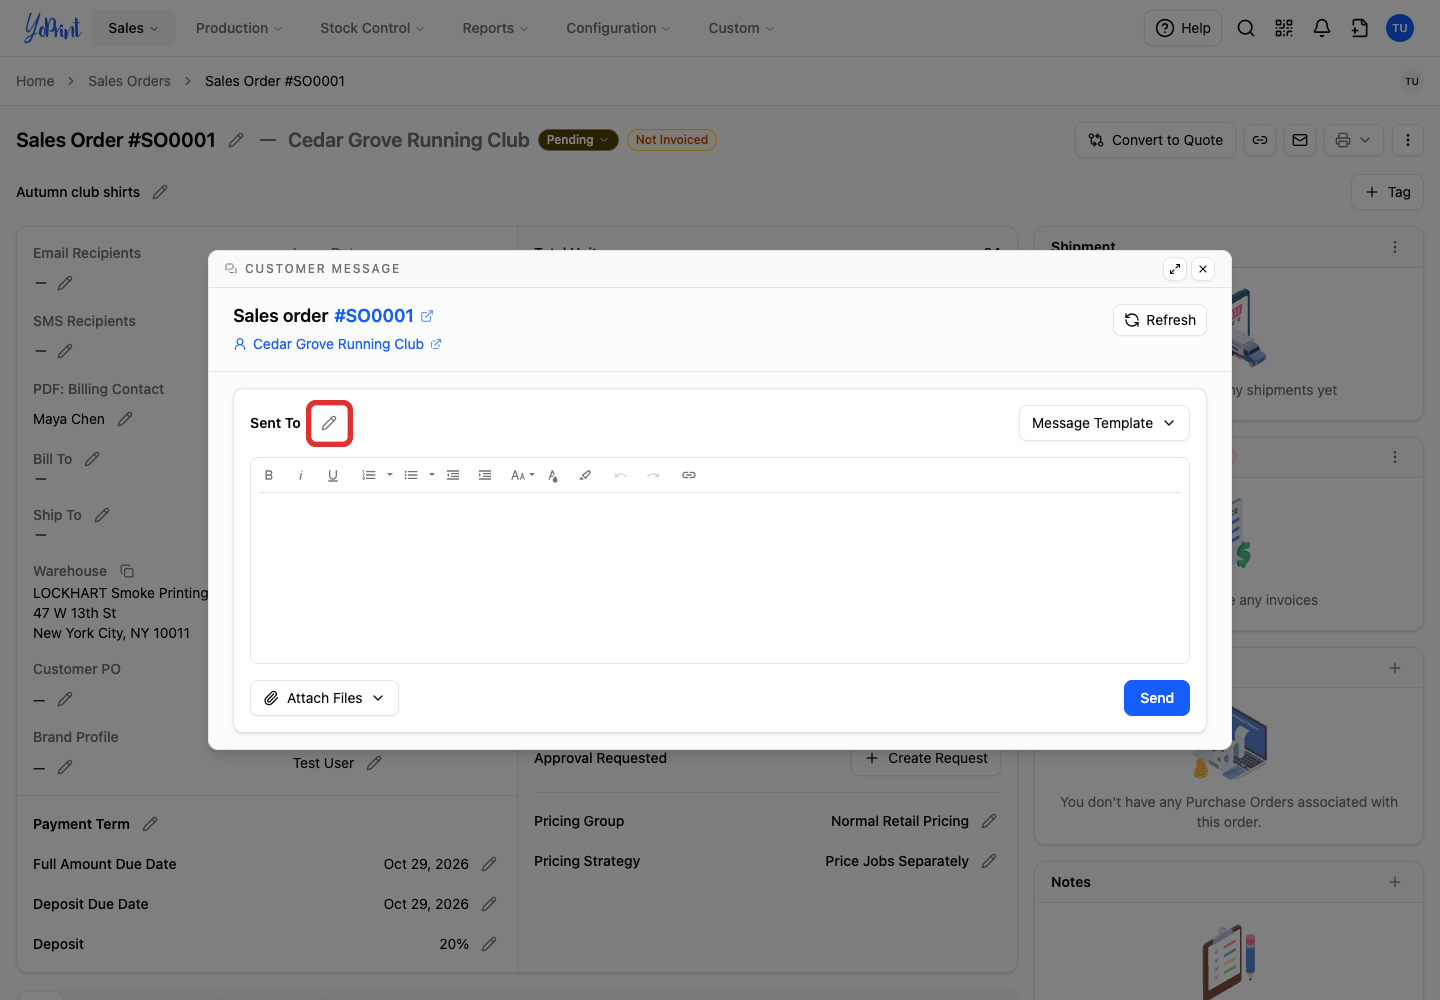Close the Customer Message dialog
1440x1000 pixels.
(1203, 269)
